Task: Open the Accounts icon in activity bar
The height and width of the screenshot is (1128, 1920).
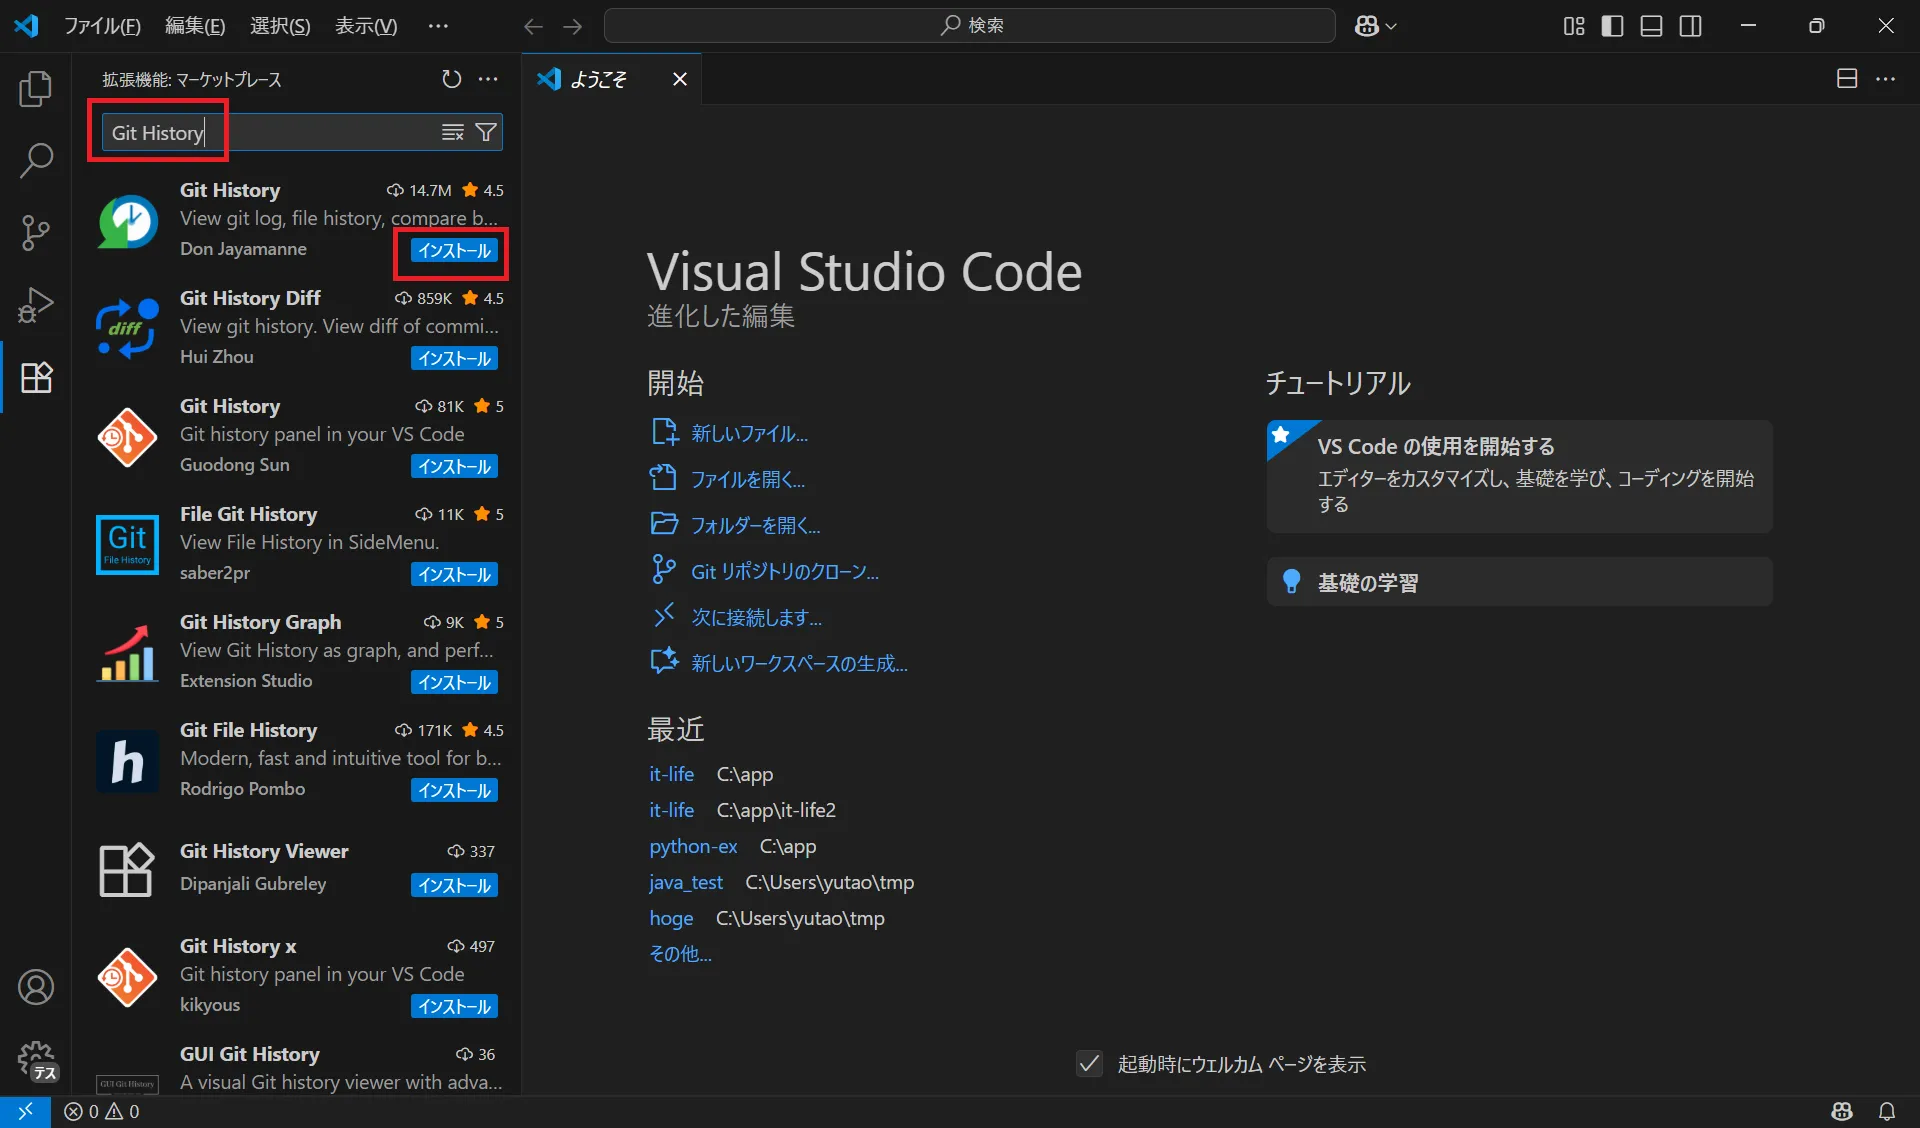Action: point(36,987)
